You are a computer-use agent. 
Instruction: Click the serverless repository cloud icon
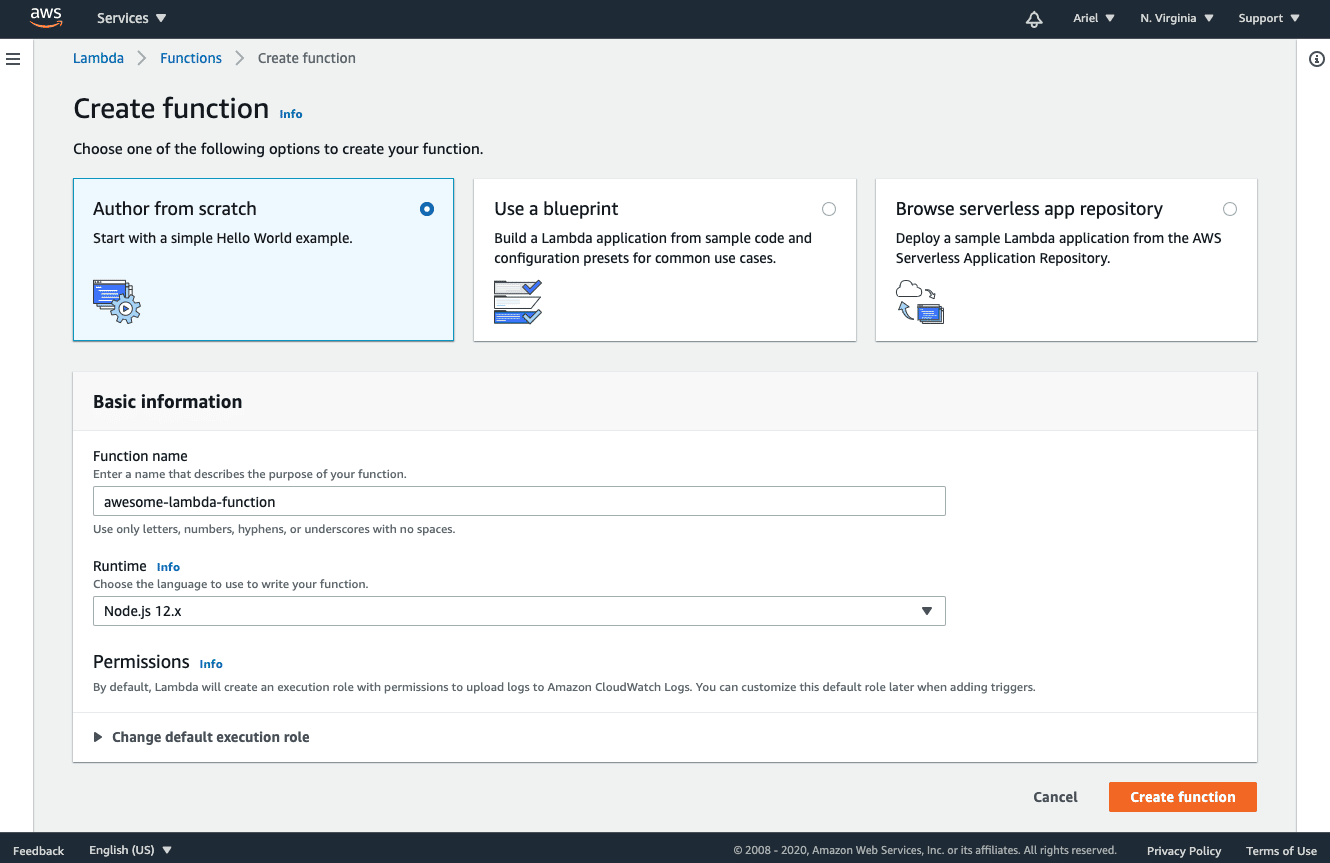pyautogui.click(x=920, y=302)
